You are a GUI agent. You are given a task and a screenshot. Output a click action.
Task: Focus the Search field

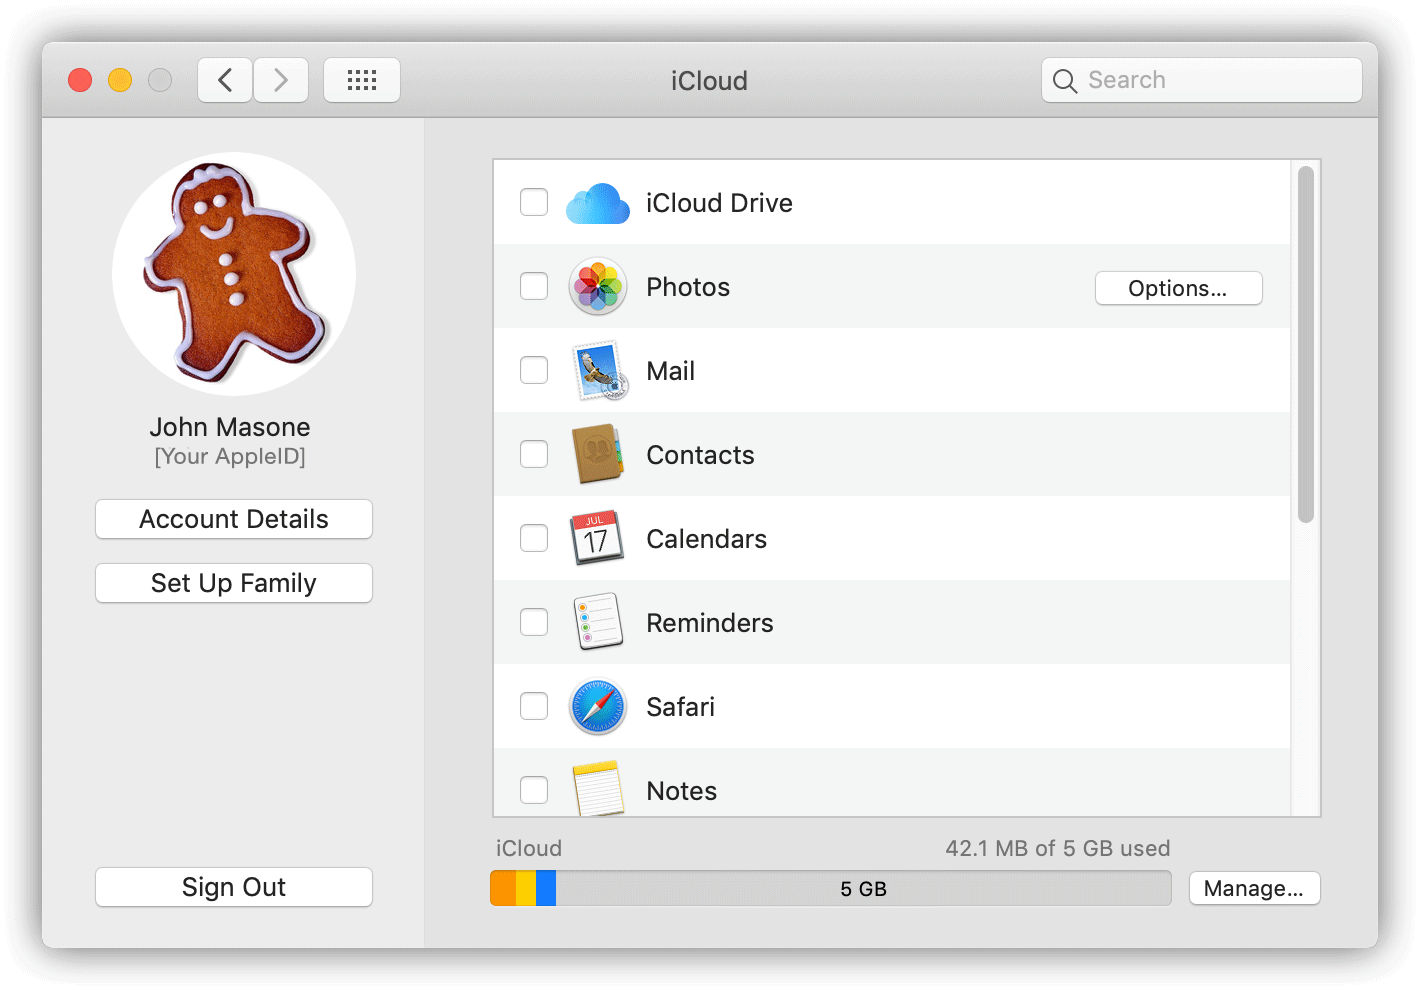[1202, 80]
